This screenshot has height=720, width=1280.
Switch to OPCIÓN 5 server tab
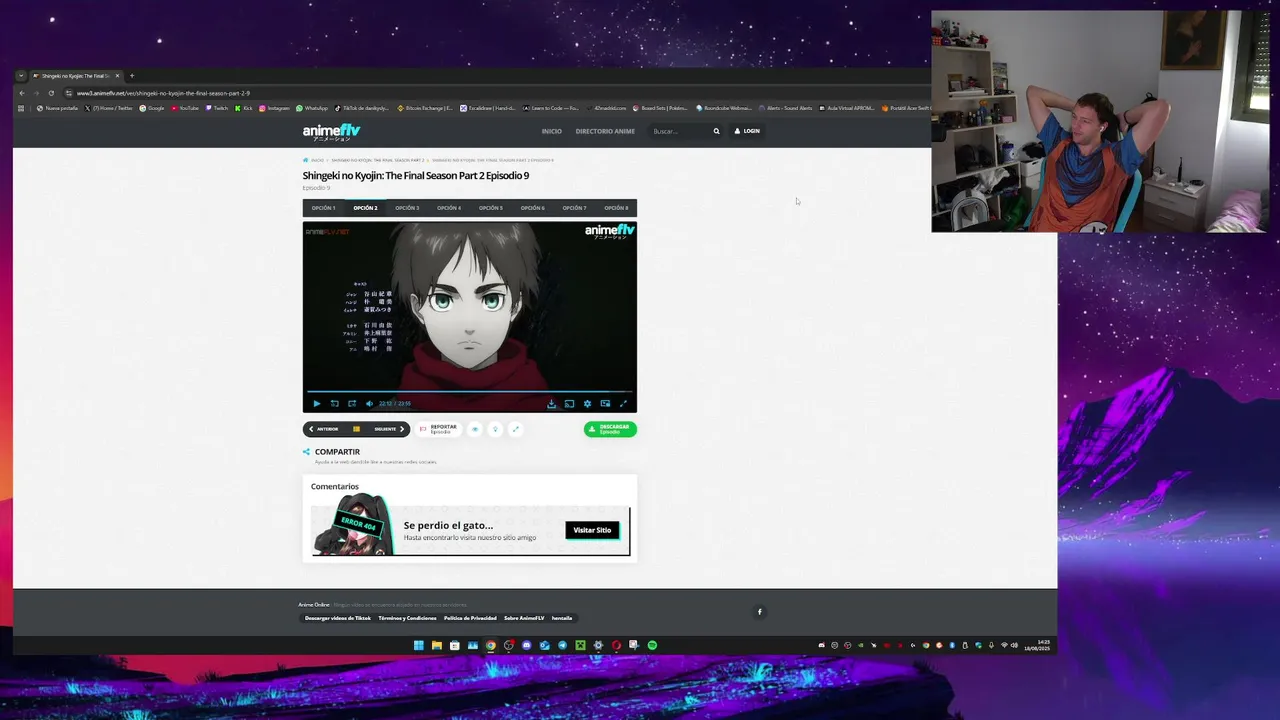click(x=490, y=208)
